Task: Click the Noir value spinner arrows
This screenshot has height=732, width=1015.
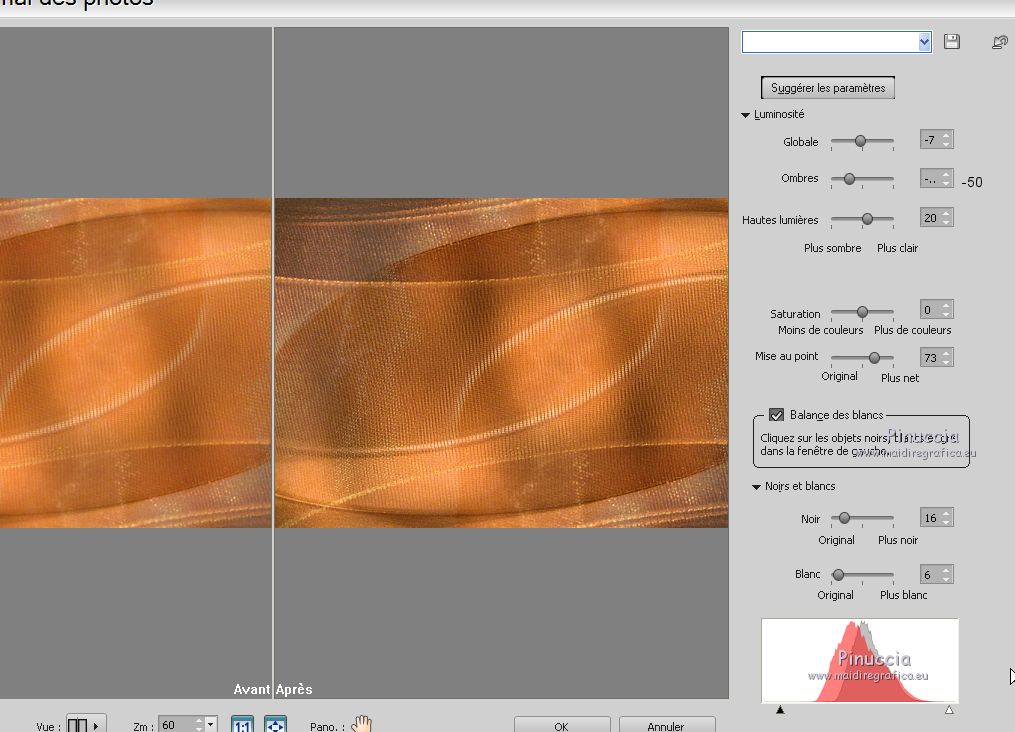Action: (x=947, y=518)
